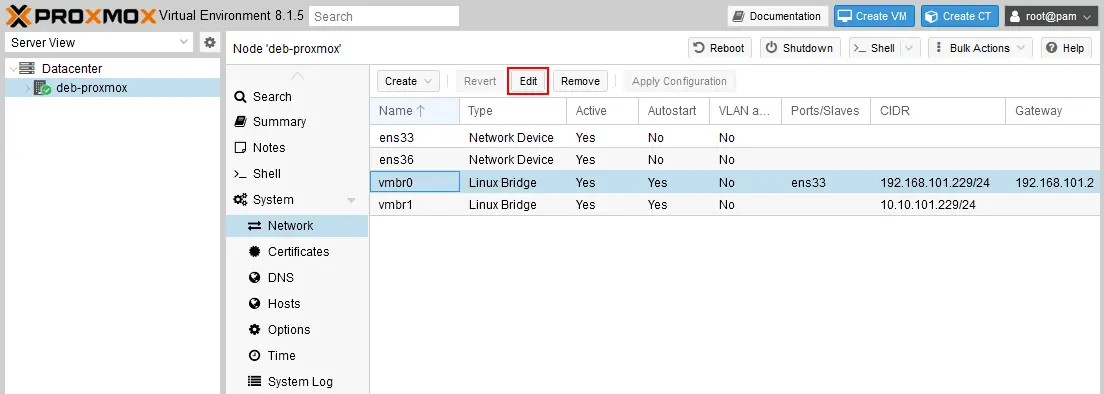1104x394 pixels.
Task: Click the Summary book icon
Action: (x=240, y=122)
